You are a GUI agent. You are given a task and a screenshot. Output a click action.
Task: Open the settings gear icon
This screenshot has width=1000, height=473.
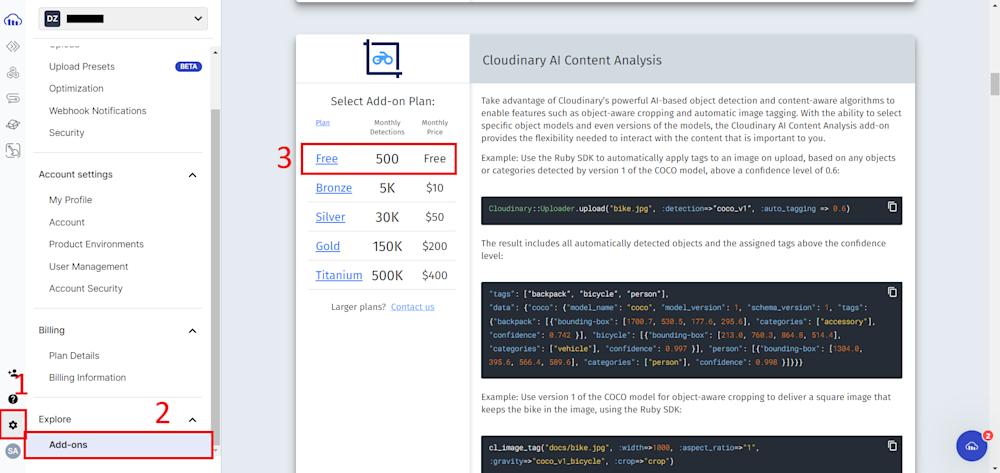click(13, 425)
